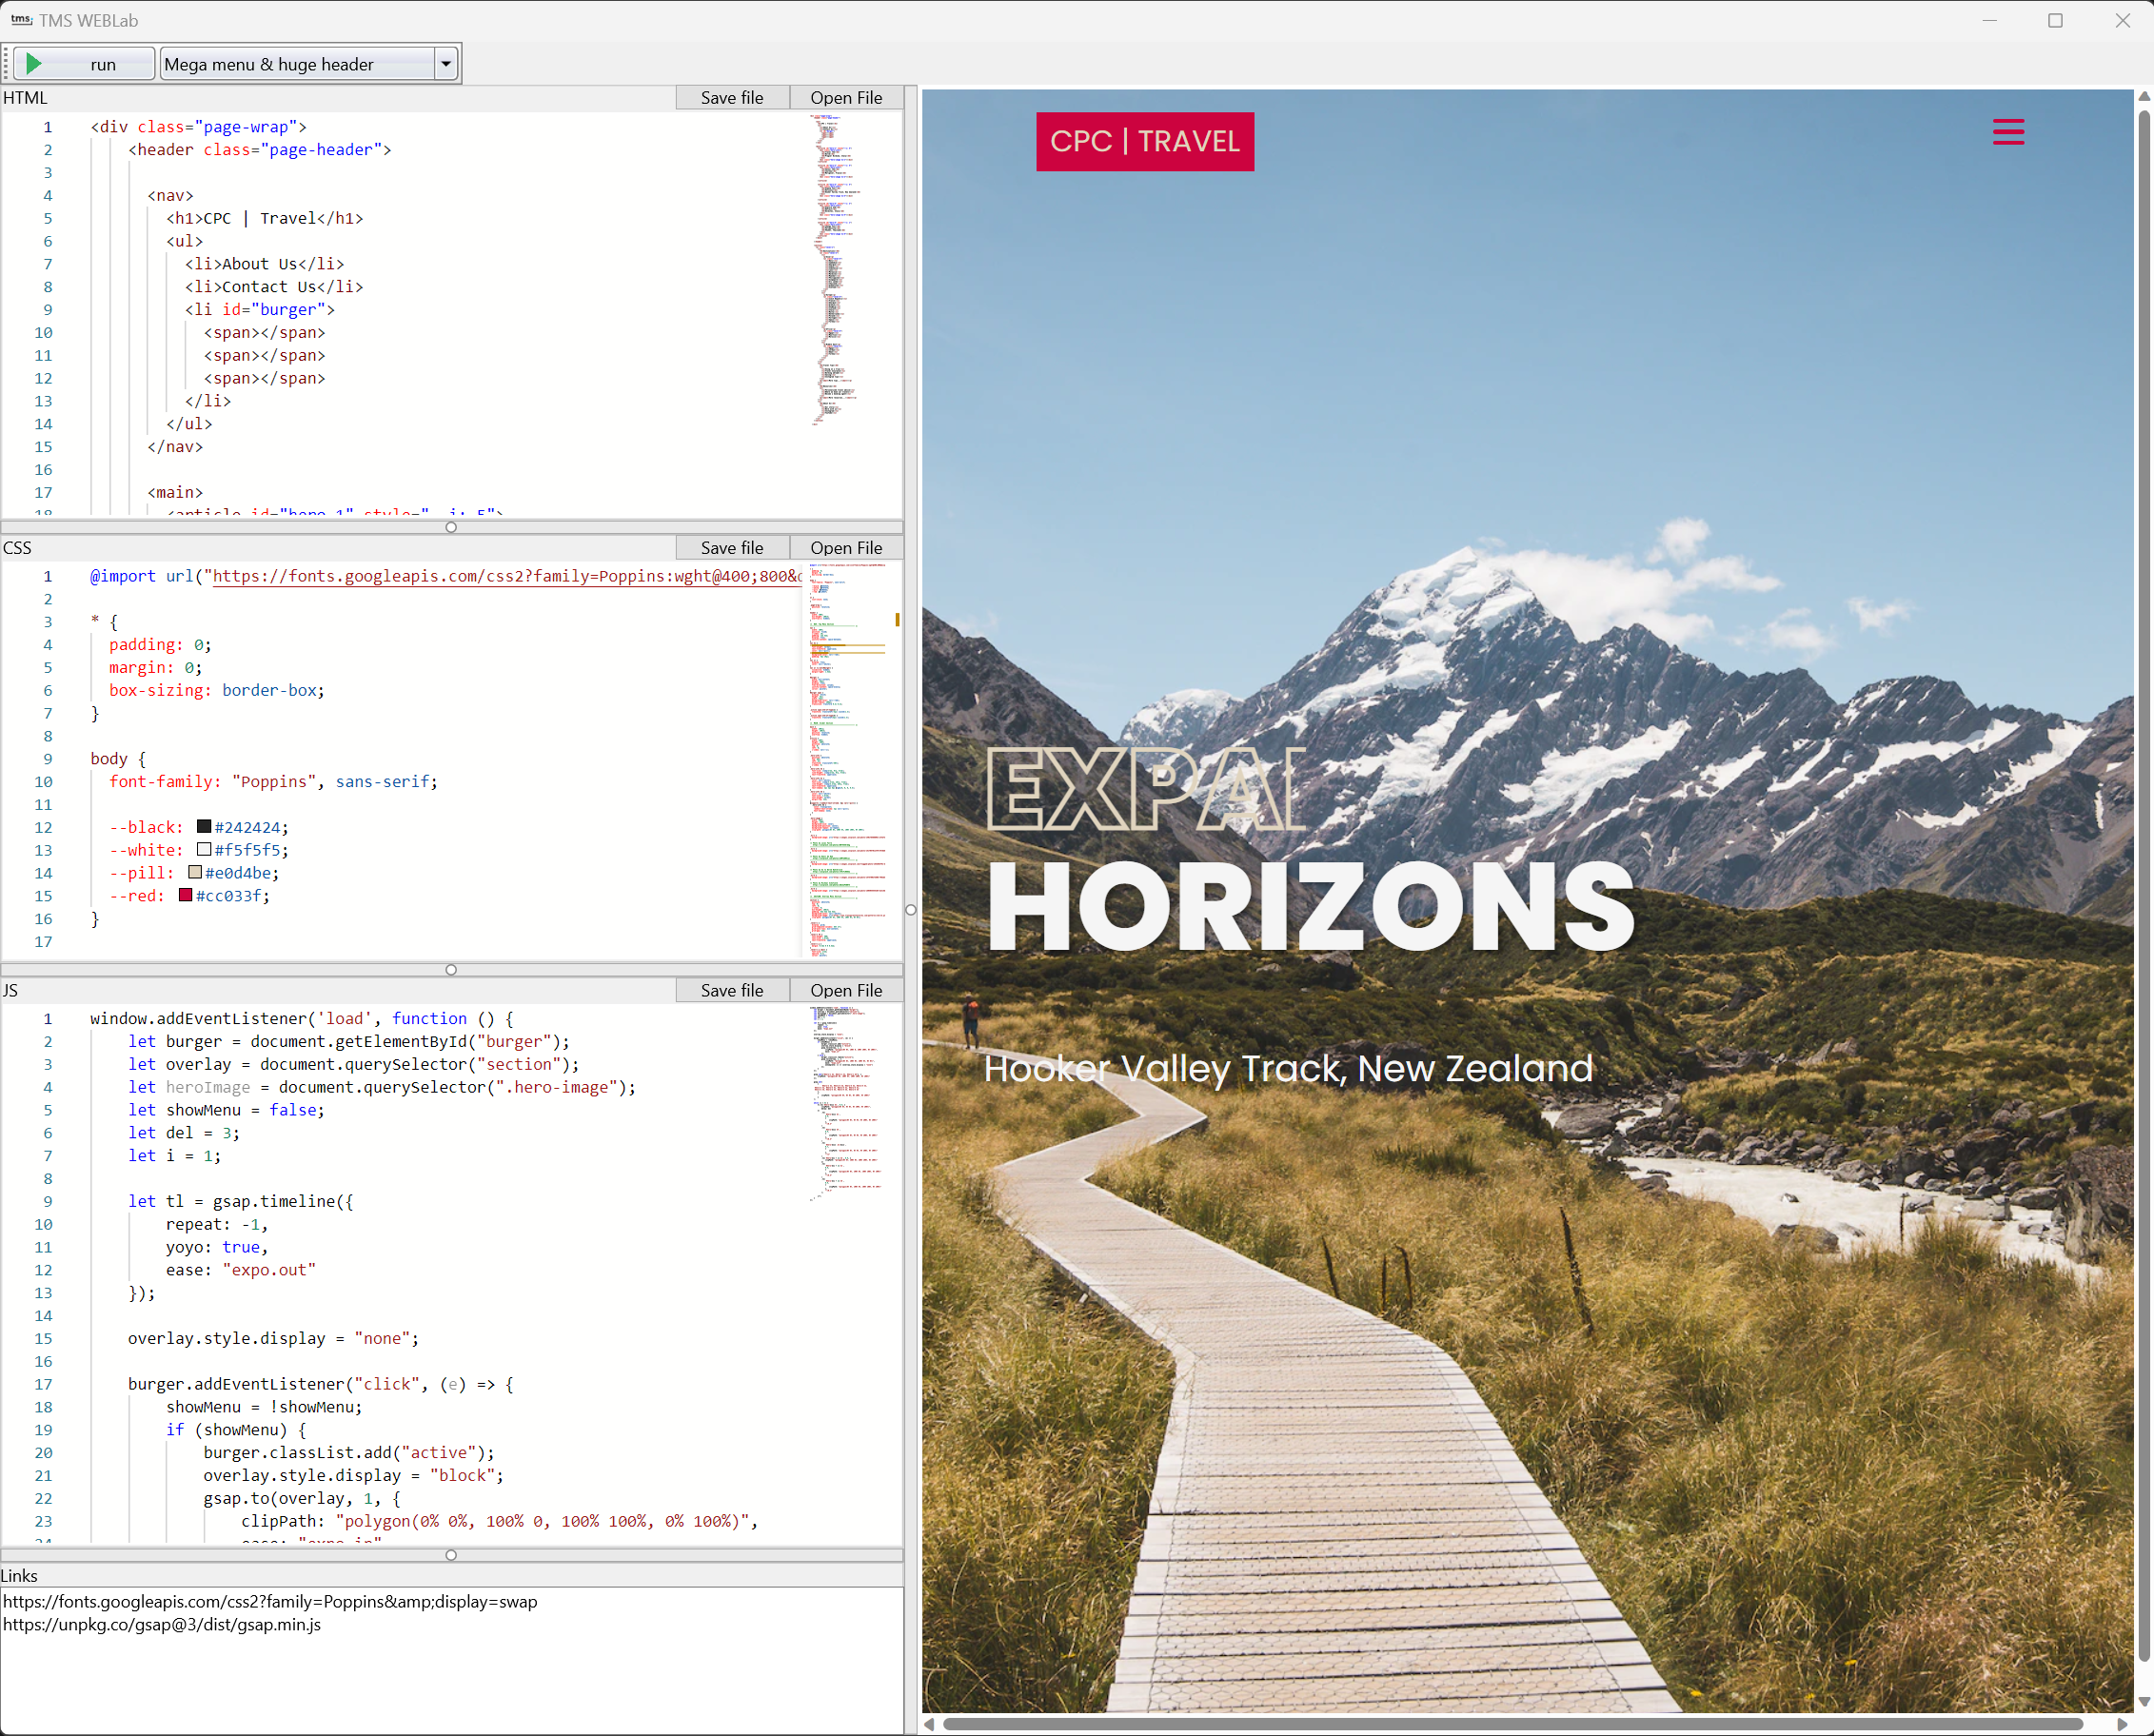Click the TMS WEBLab app icon in title bar
The width and height of the screenshot is (2154, 1736).
click(x=21, y=20)
